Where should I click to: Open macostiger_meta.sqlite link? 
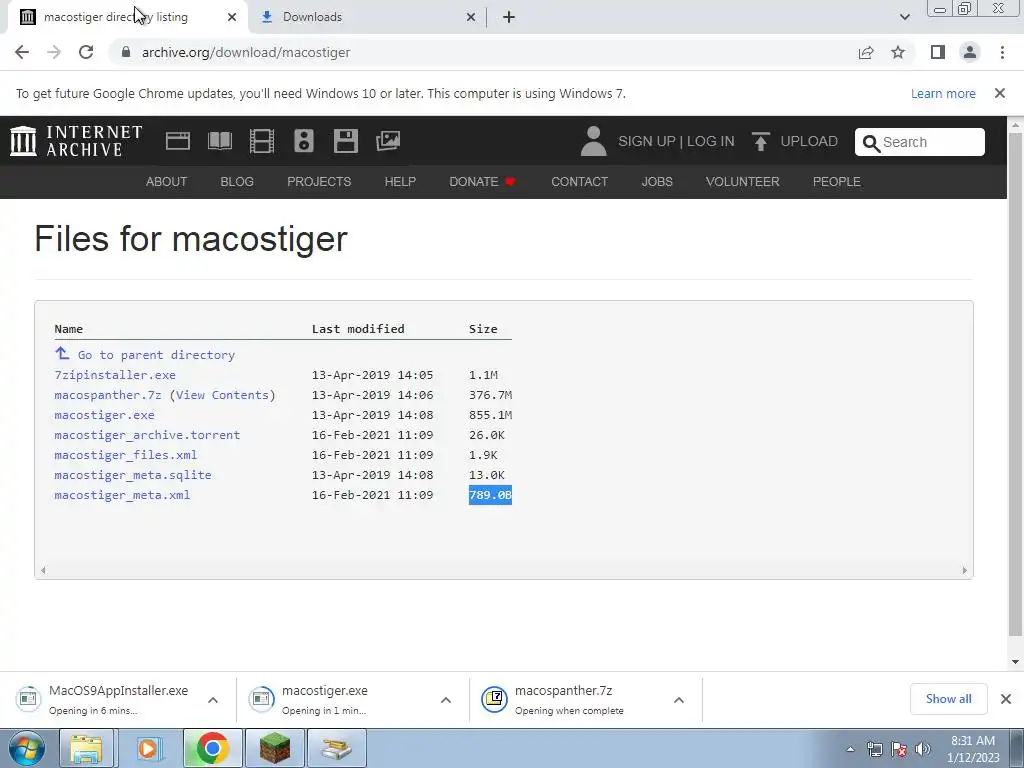pyautogui.click(x=133, y=475)
